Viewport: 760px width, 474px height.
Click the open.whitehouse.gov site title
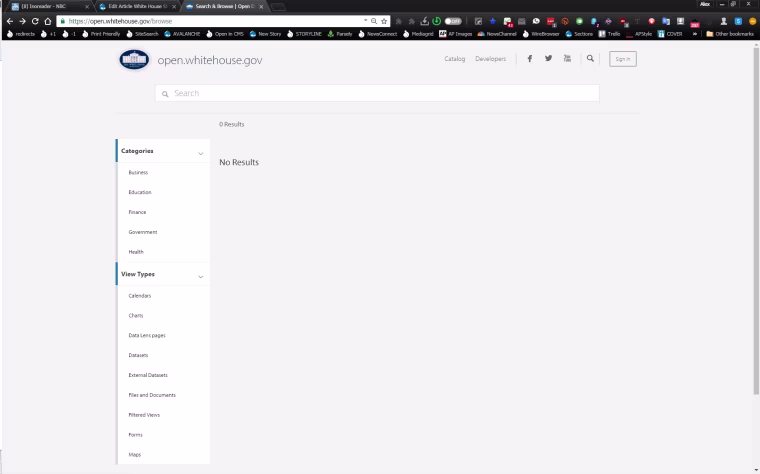tap(210, 60)
